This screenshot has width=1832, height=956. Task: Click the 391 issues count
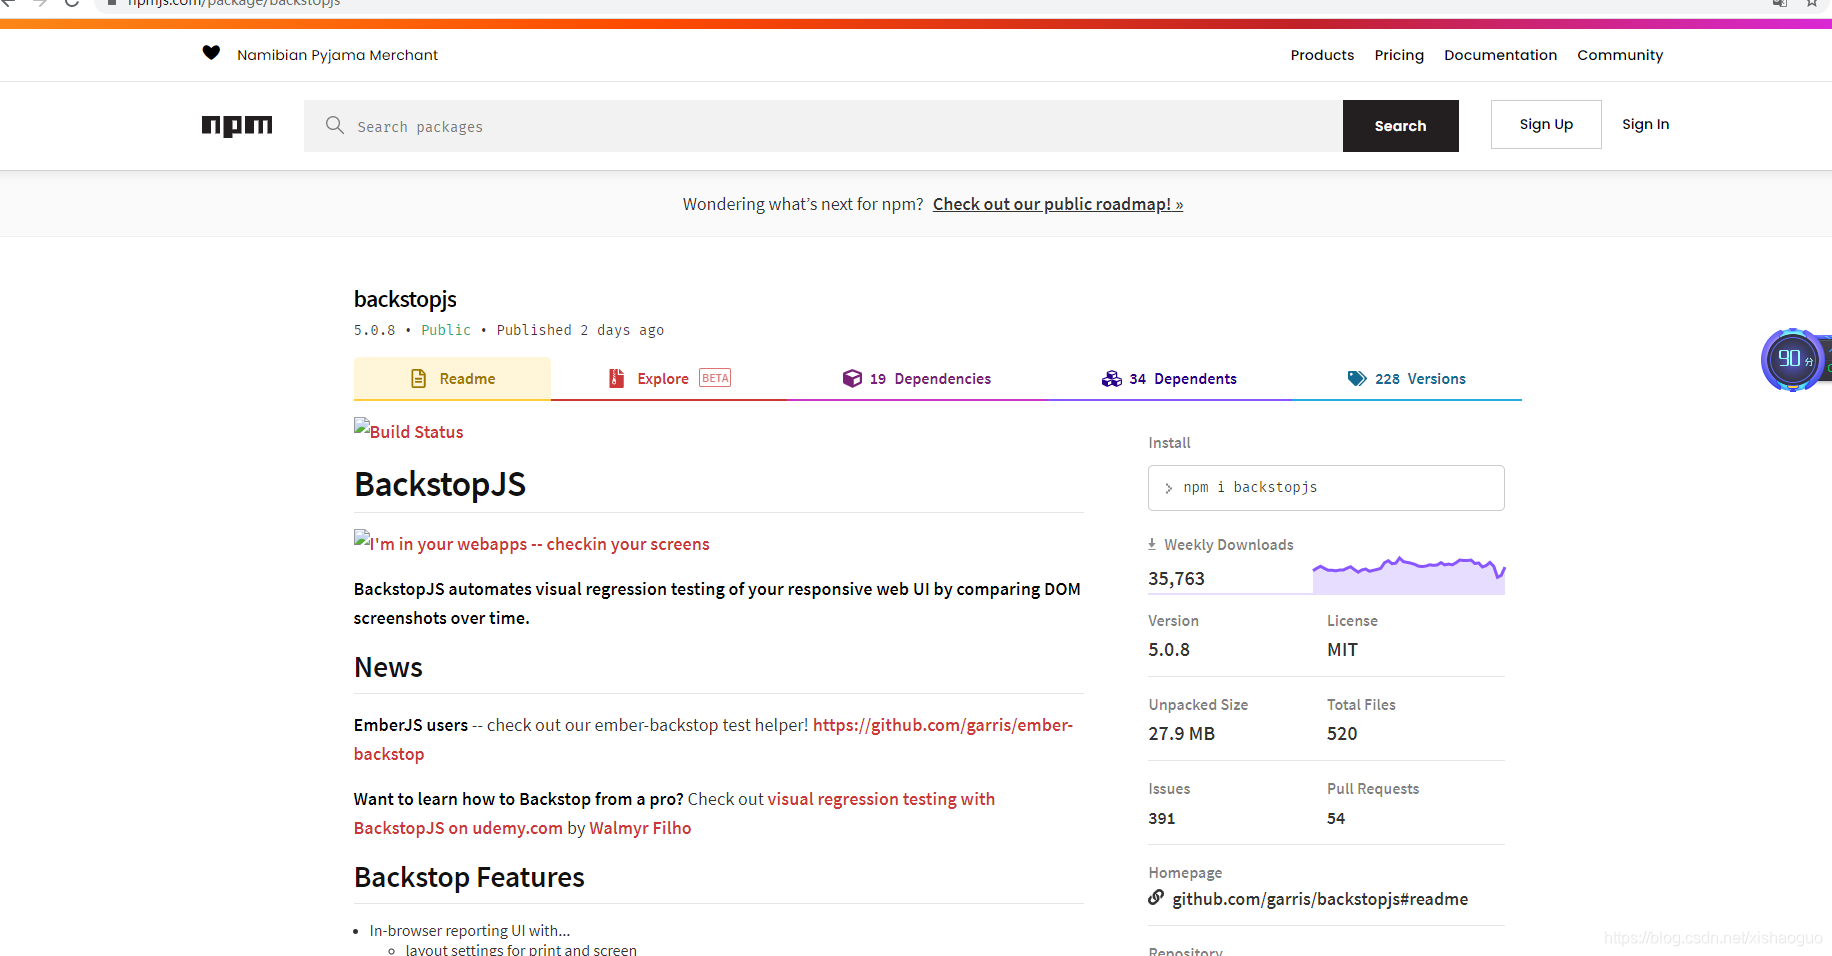(x=1161, y=818)
